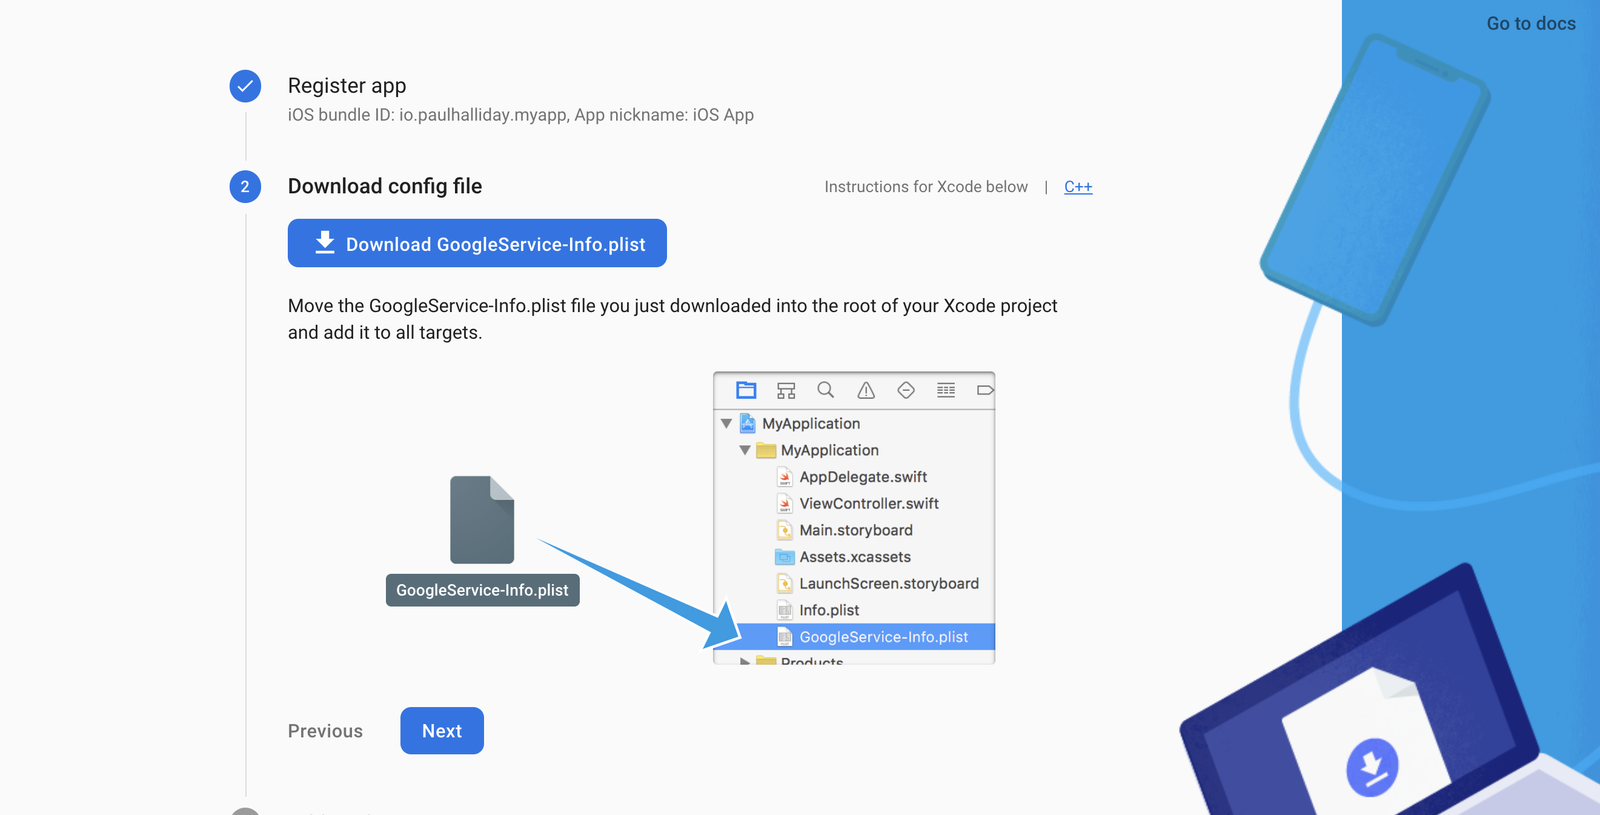
Task: Download the GoogleService-Info.plist config file
Action: (x=477, y=244)
